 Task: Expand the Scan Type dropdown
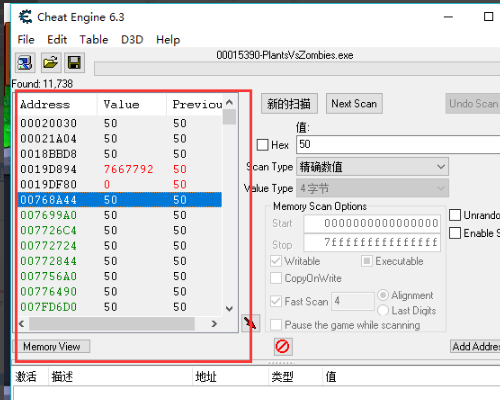[x=372, y=167]
